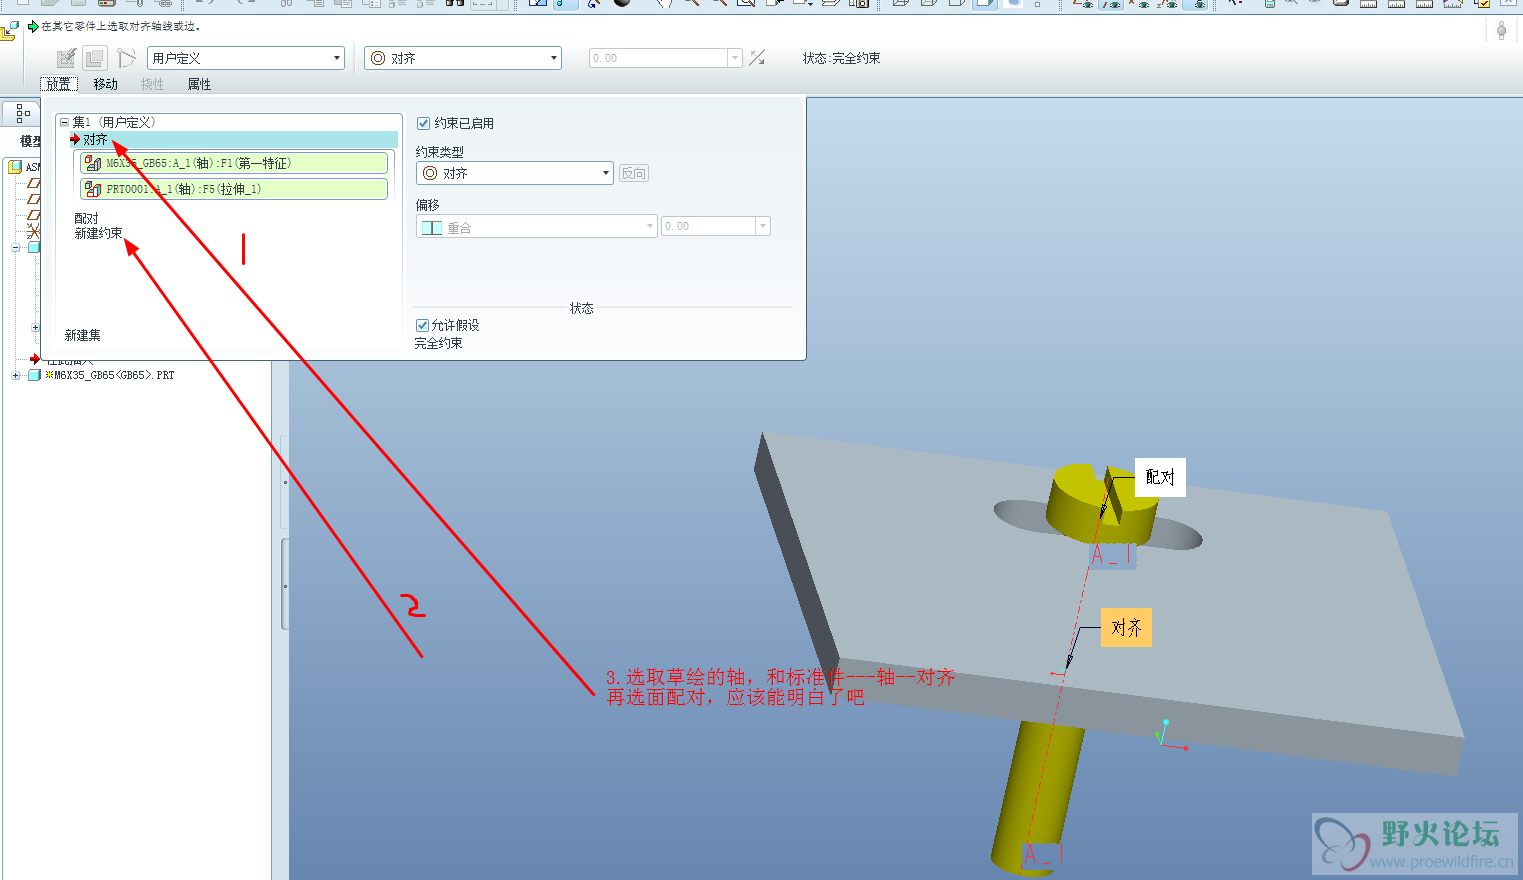This screenshot has width=1523, height=880.
Task: Click the lower navigator sash collapse handle
Action: [285, 585]
